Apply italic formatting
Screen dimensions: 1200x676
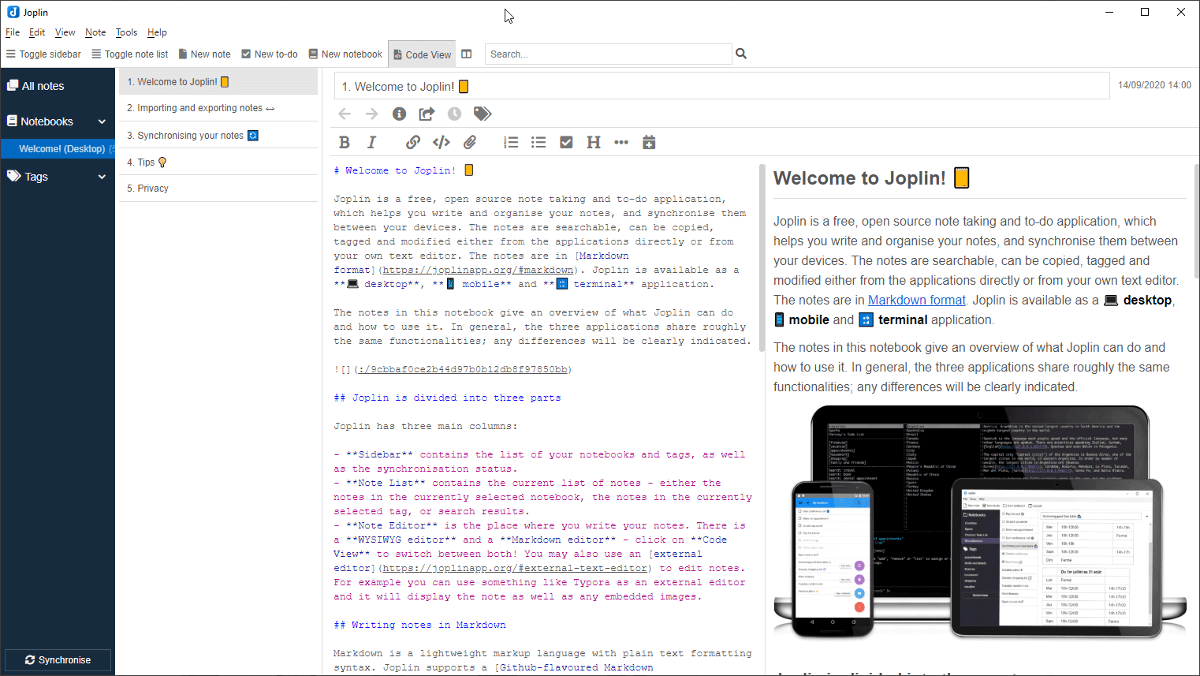click(372, 142)
